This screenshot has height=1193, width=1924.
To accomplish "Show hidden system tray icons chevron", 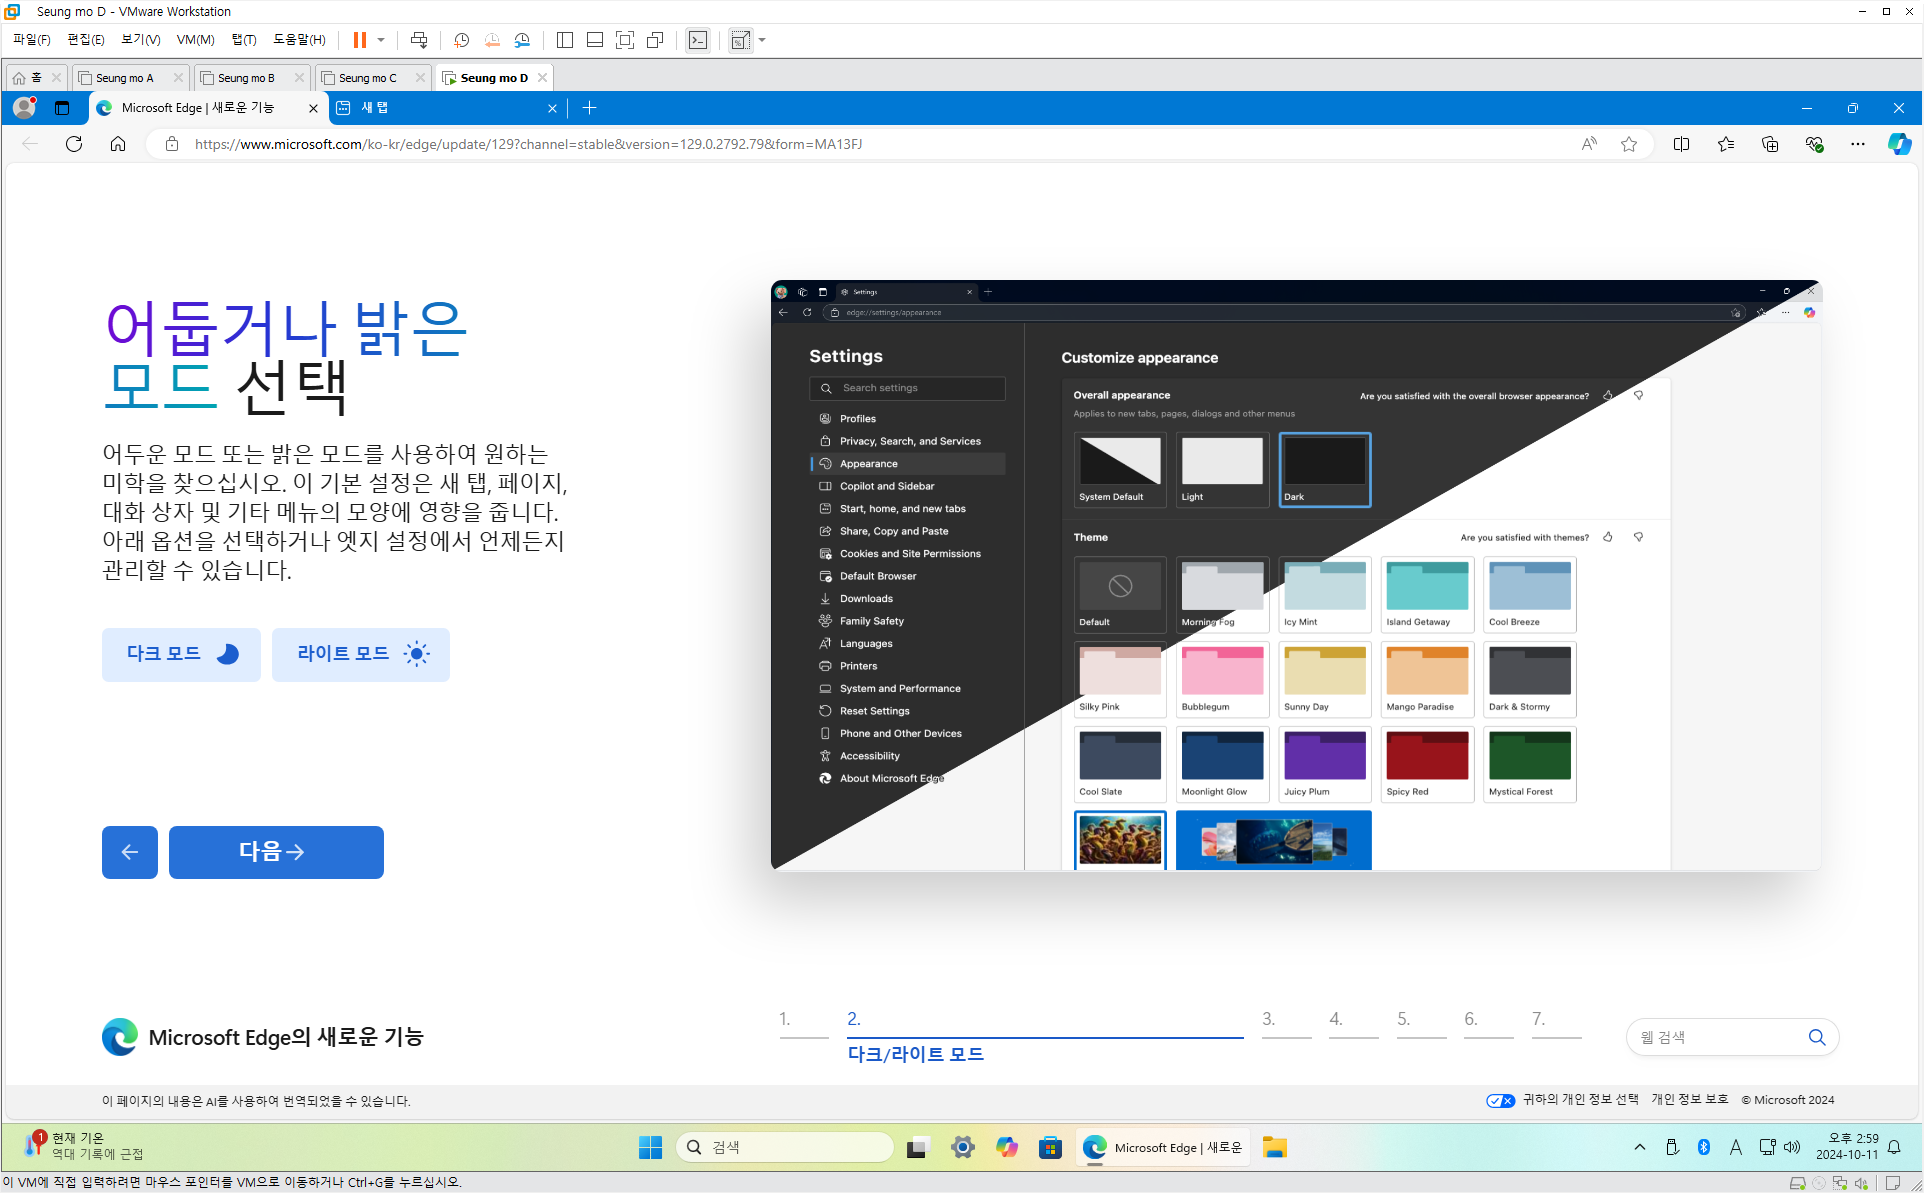I will coord(1640,1147).
